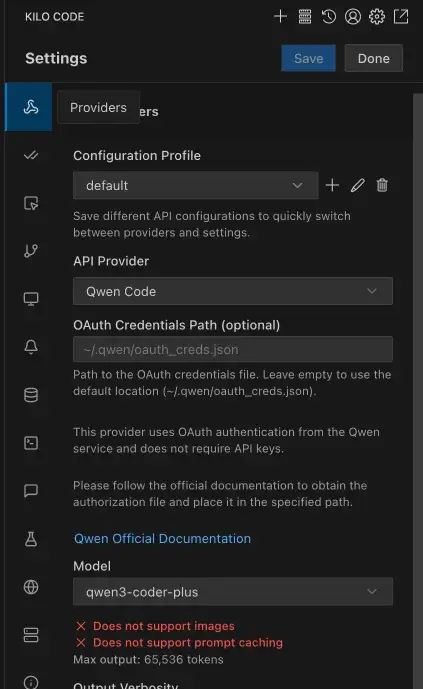Pop out panel with external window icon

click(401, 17)
